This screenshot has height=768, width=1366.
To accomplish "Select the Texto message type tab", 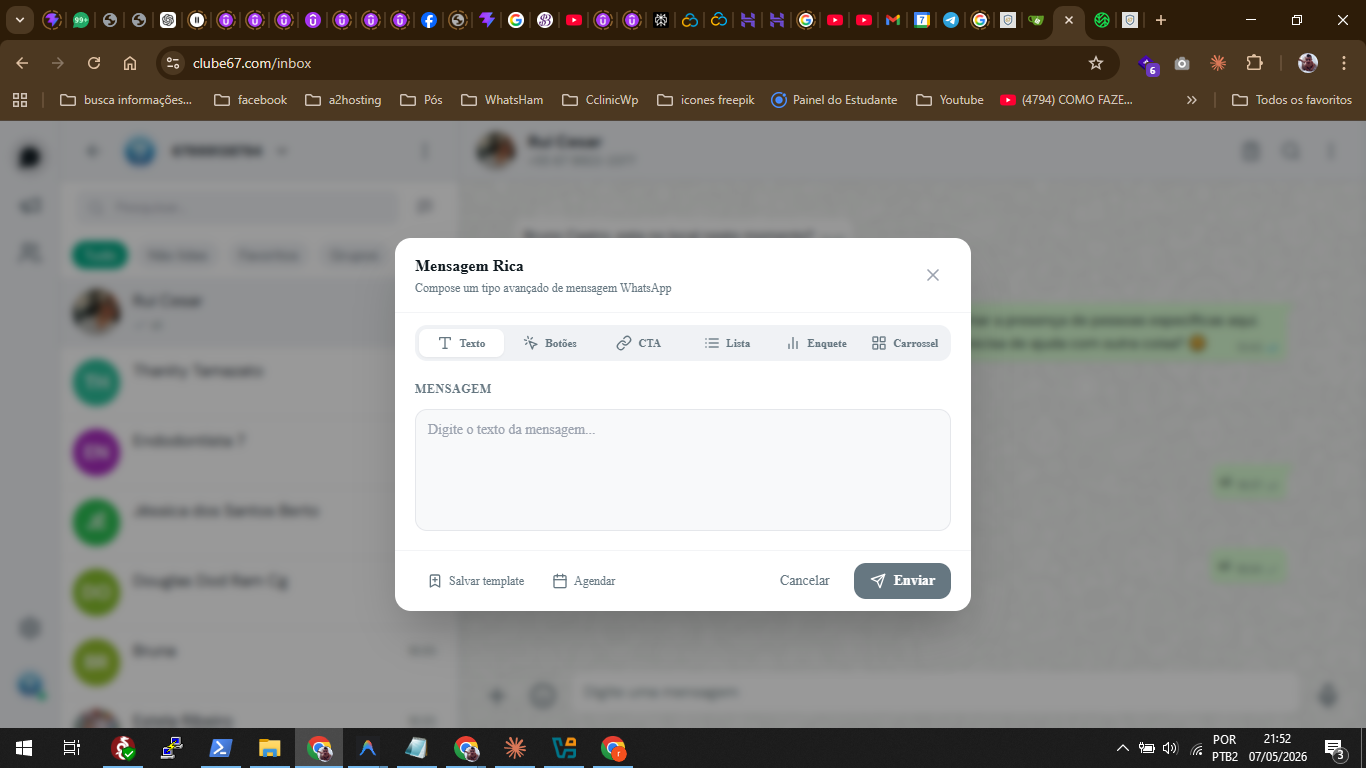I will (462, 343).
